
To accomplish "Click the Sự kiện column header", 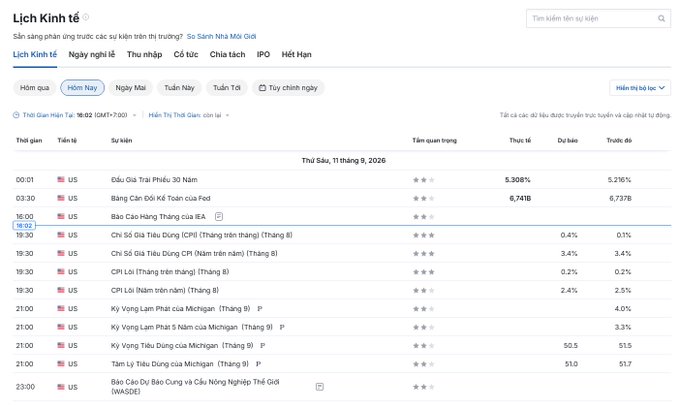I will coord(121,141).
